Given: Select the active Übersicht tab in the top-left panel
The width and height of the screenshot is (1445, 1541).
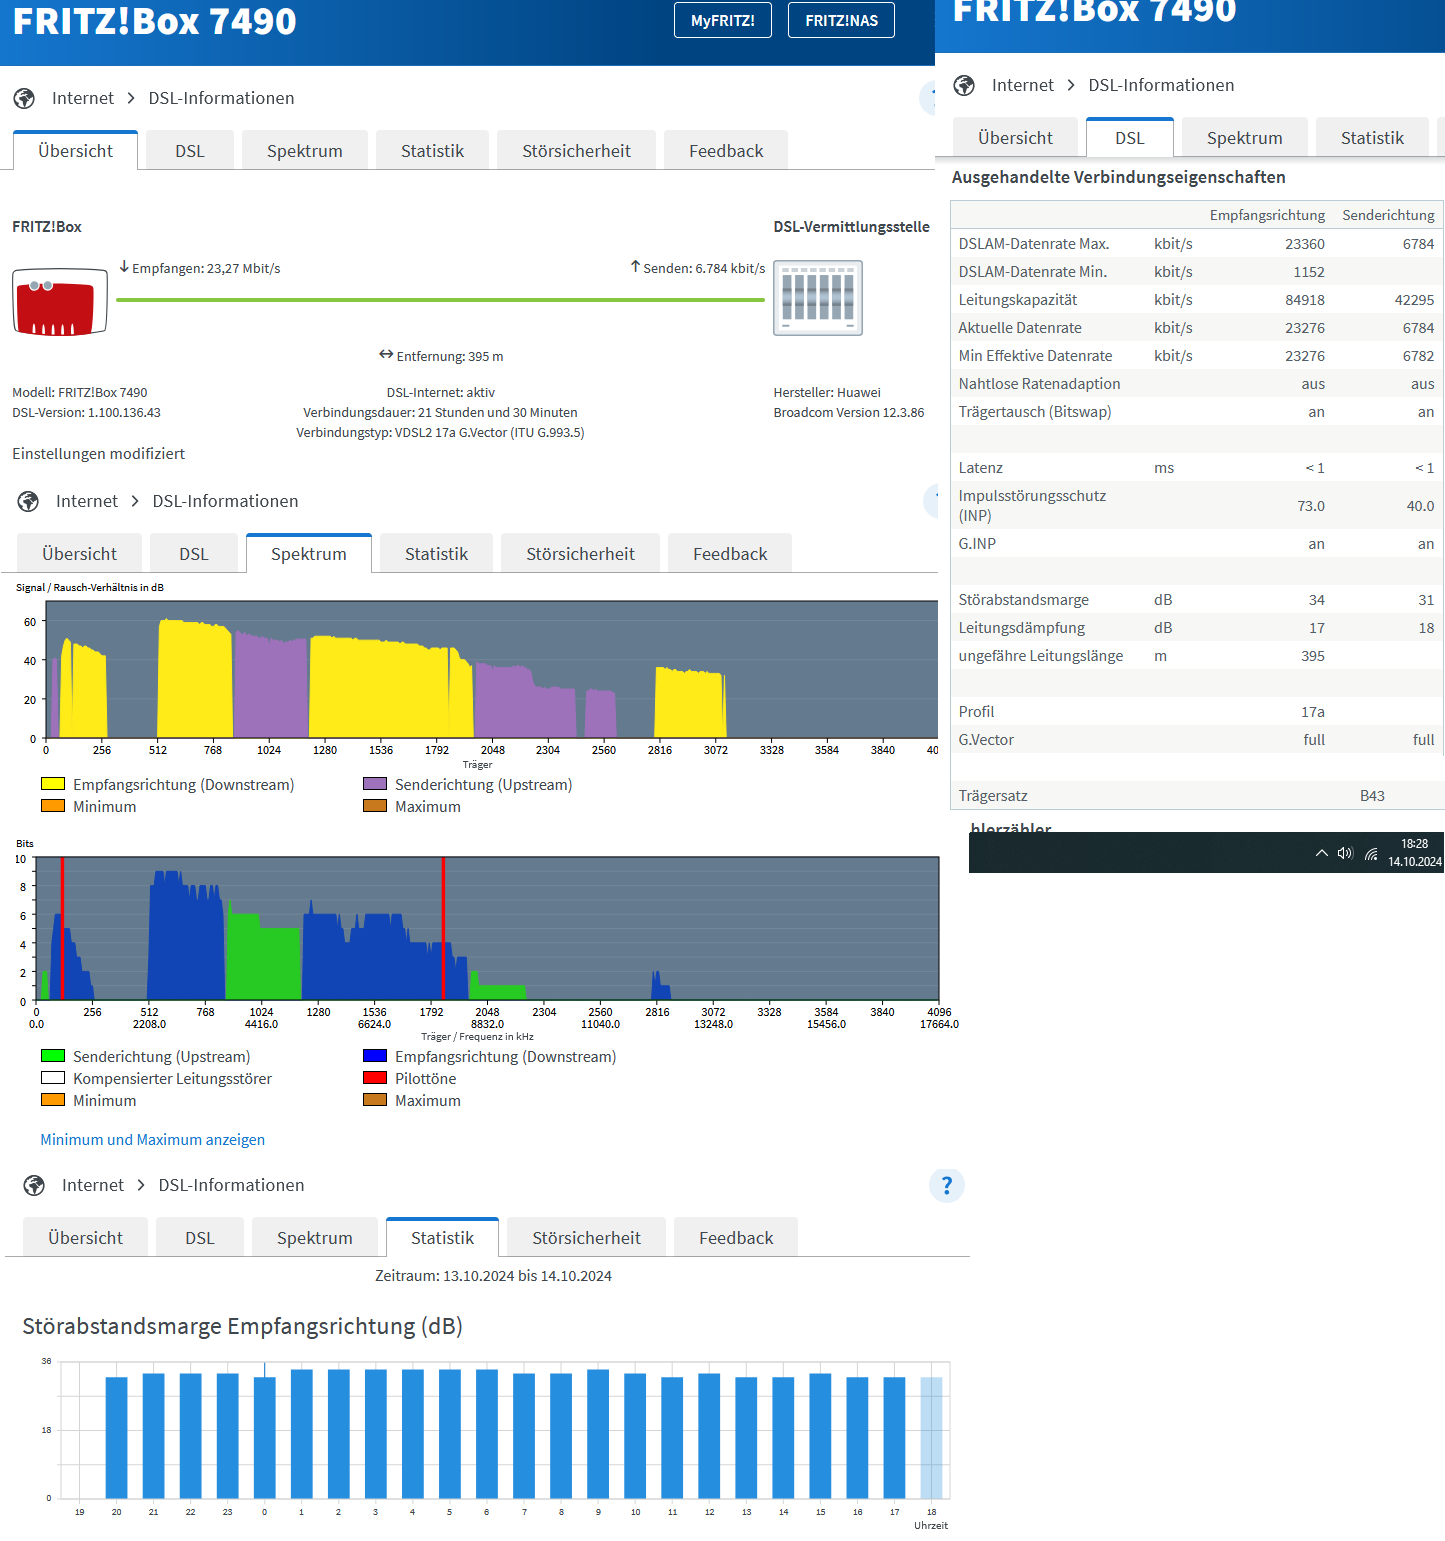Looking at the screenshot, I should pos(75,150).
